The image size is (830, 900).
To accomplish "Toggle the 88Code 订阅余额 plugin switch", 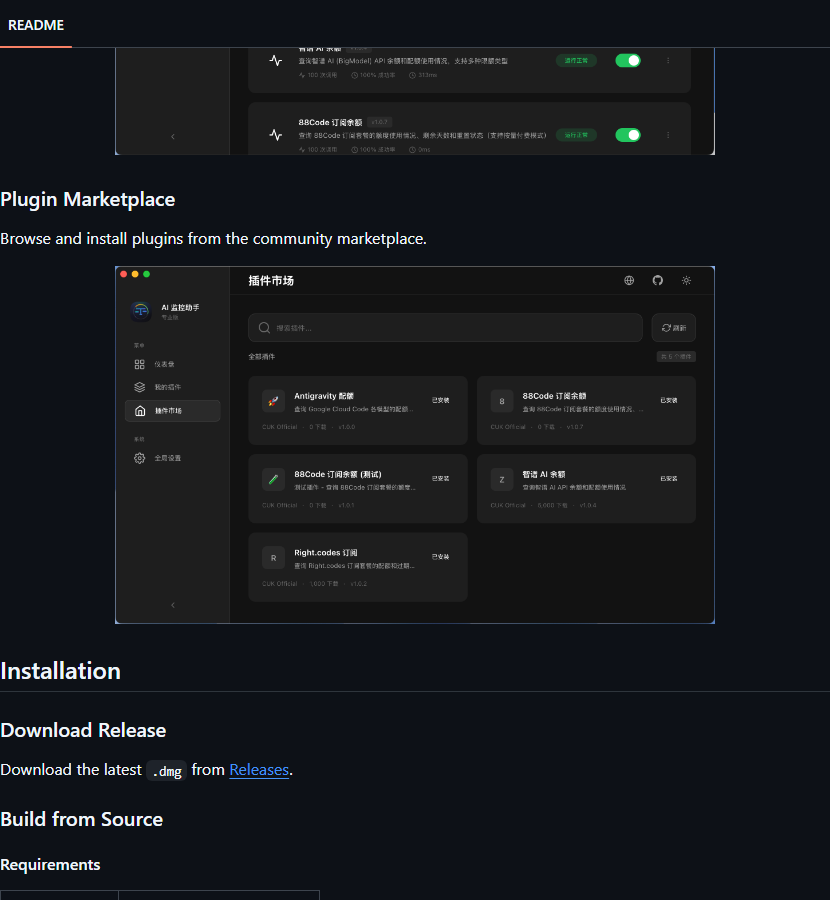I will click(x=628, y=135).
